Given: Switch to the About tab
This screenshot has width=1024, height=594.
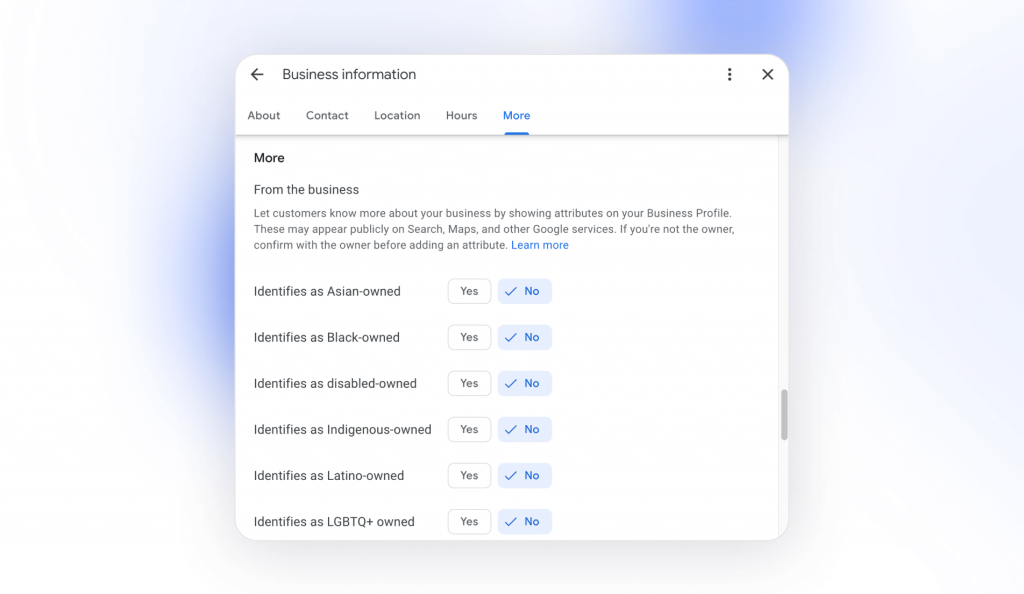Looking at the screenshot, I should [264, 116].
